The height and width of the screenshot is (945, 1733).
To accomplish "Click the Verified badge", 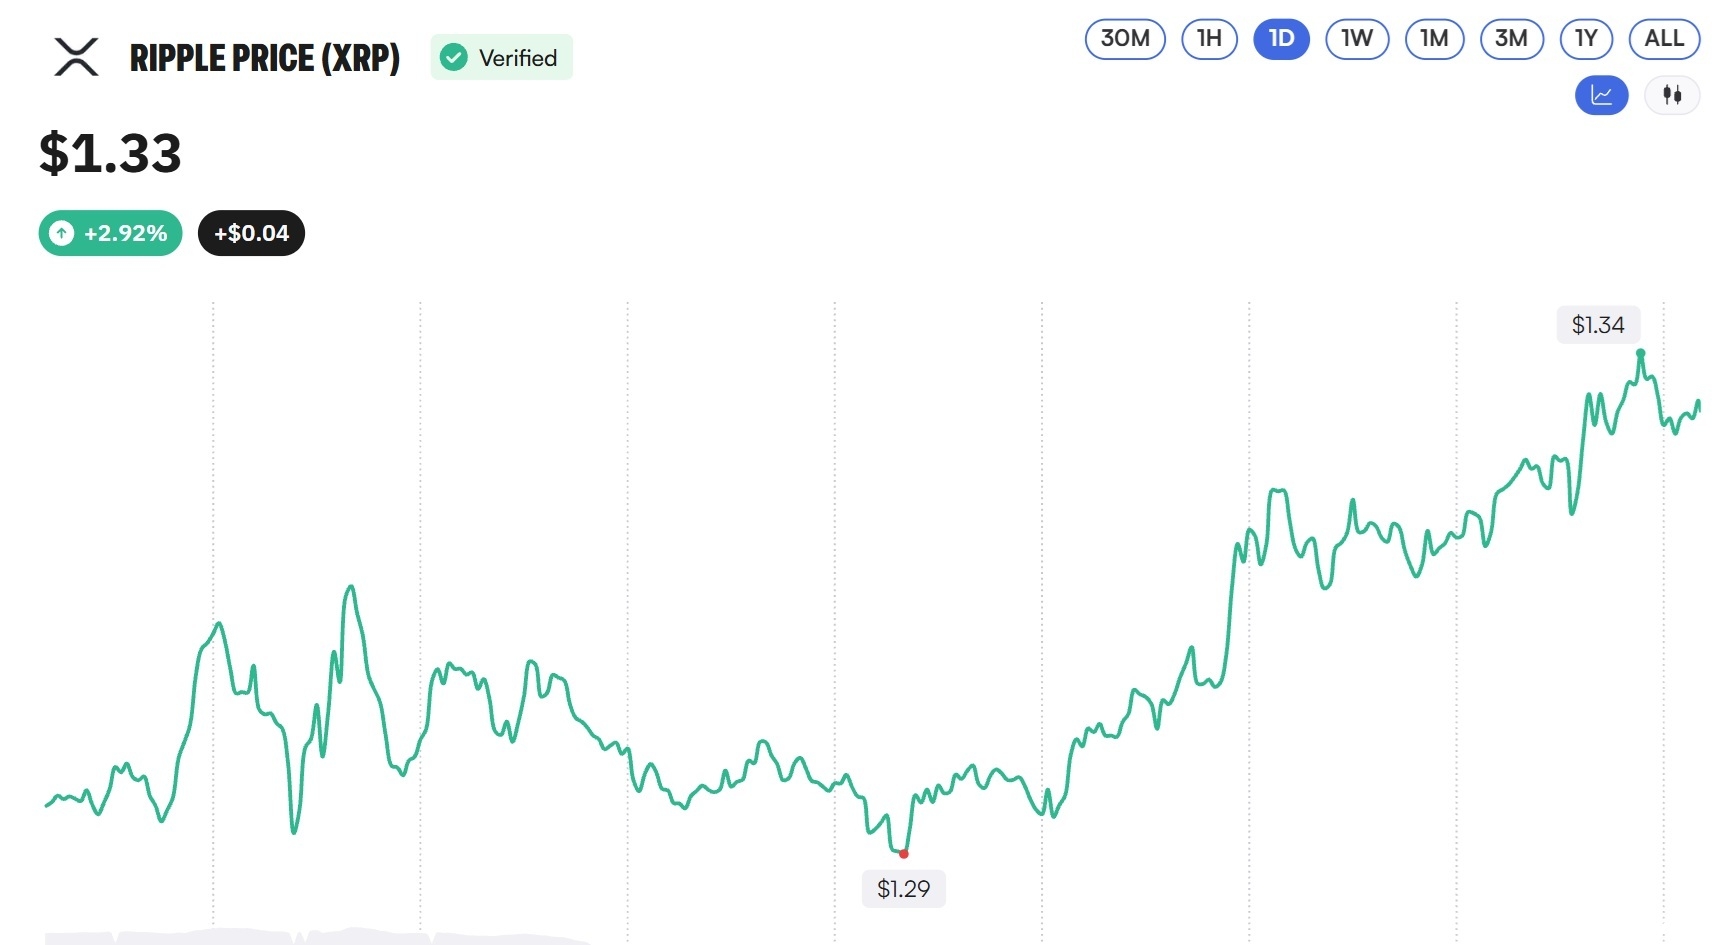I will coord(501,58).
